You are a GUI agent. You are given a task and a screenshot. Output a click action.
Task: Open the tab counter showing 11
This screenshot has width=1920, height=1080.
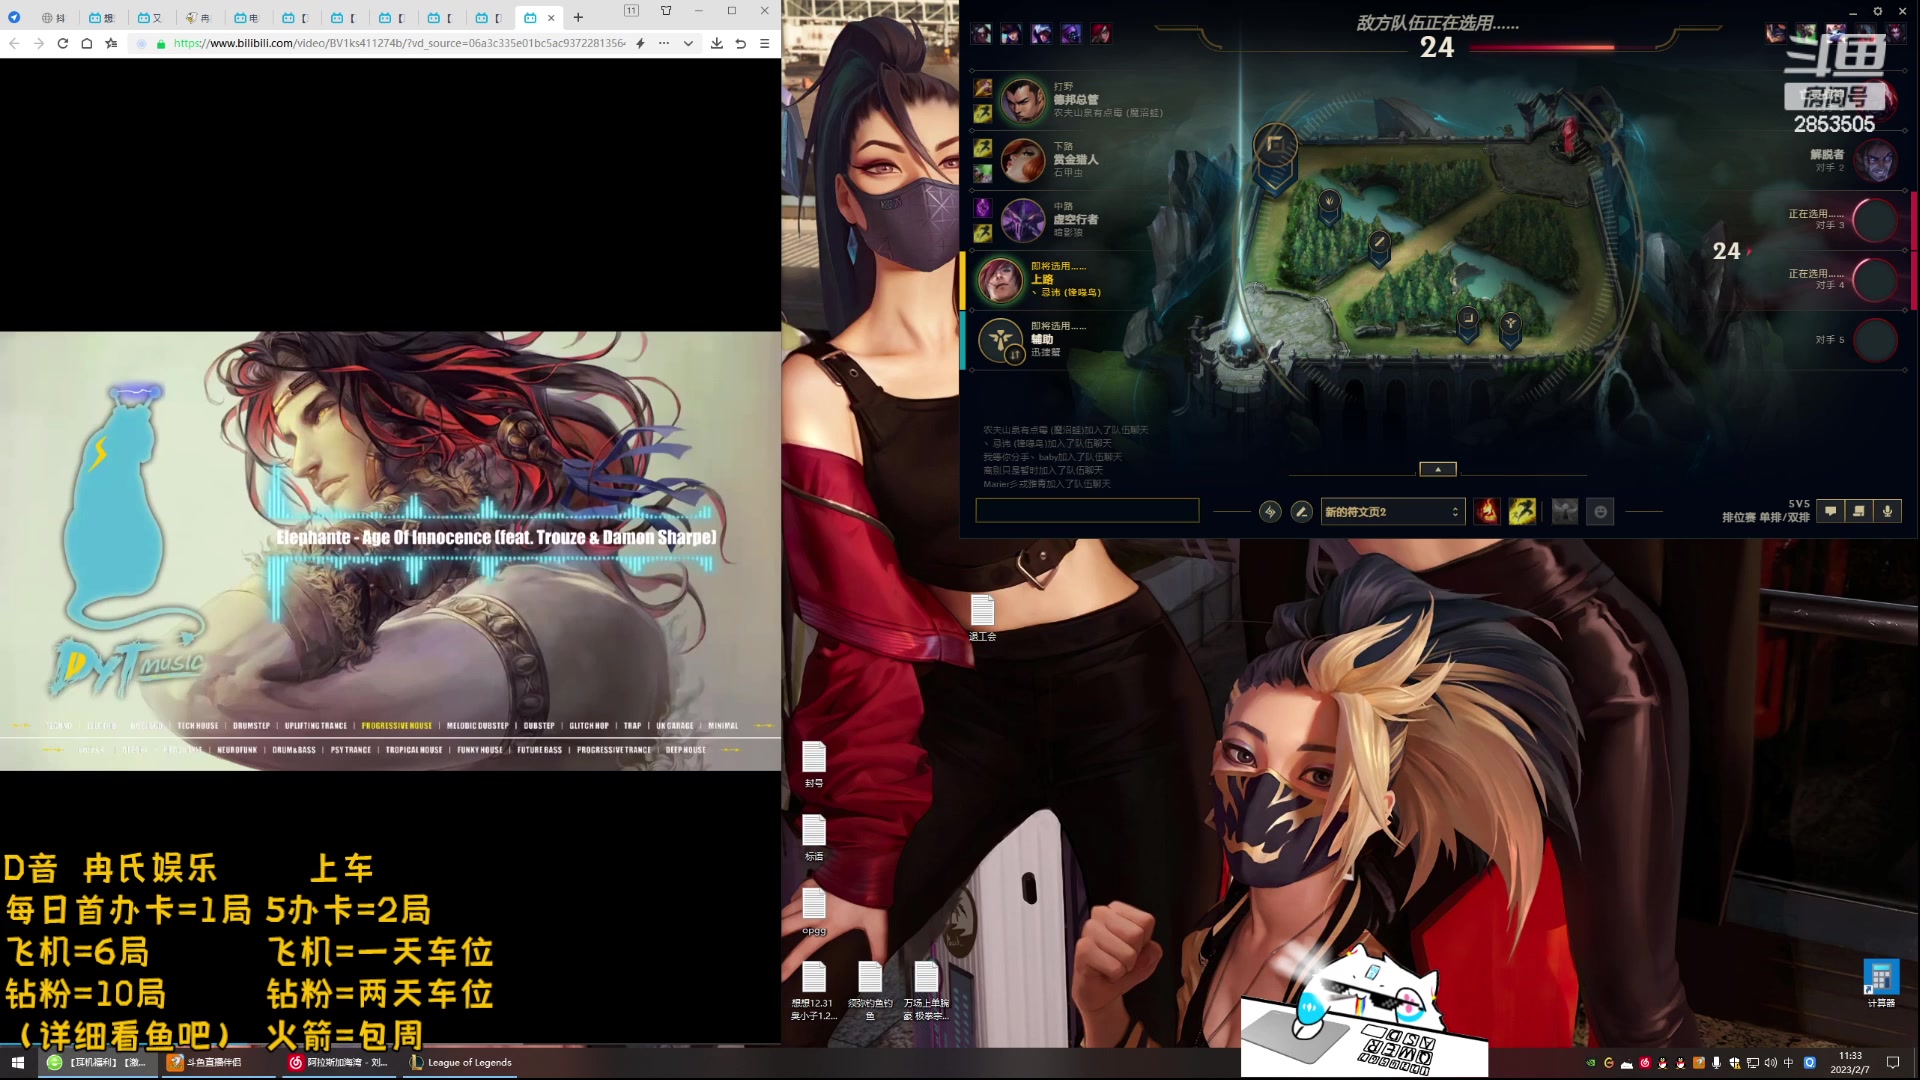(x=631, y=10)
